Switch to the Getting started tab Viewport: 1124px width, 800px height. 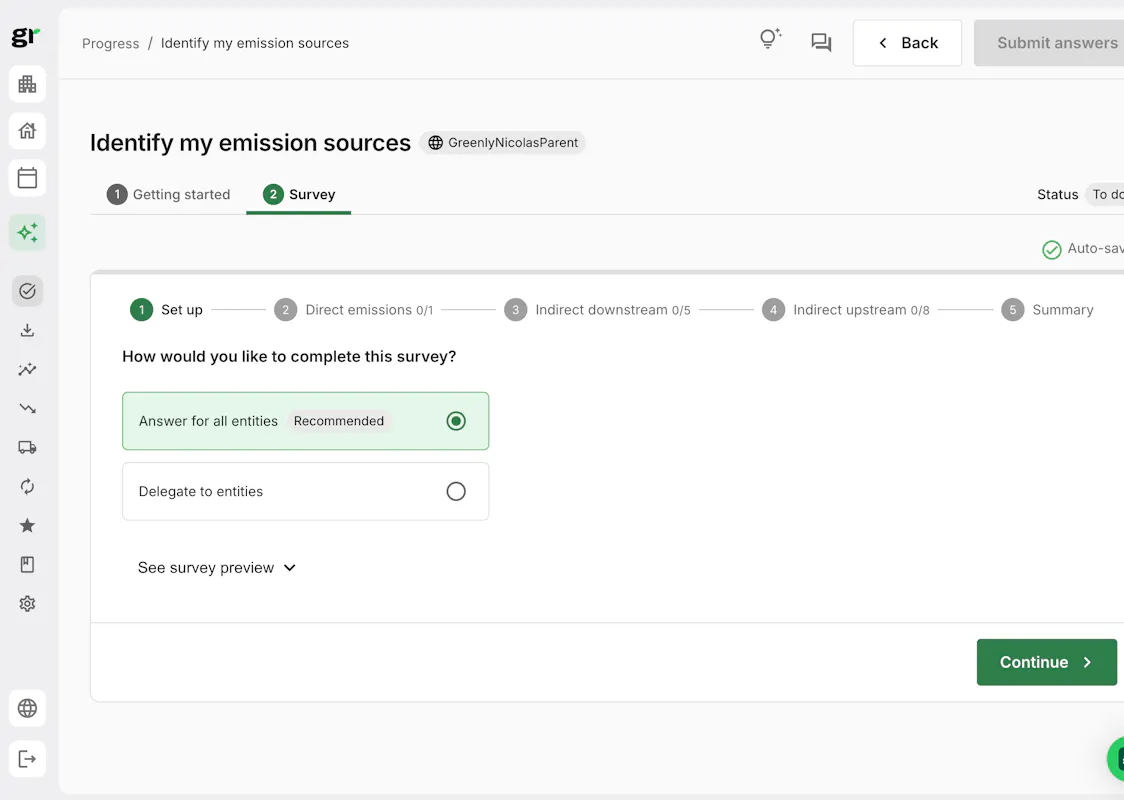[168, 194]
